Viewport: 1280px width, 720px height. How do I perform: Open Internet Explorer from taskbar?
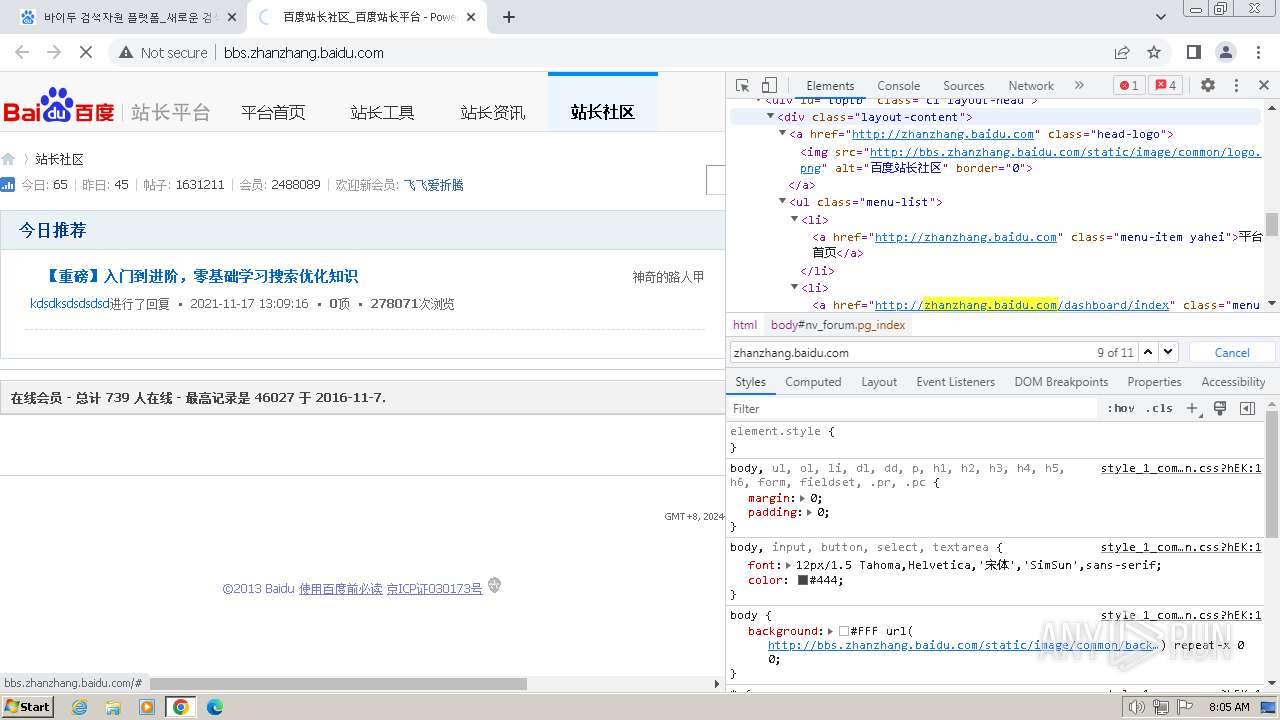click(79, 707)
